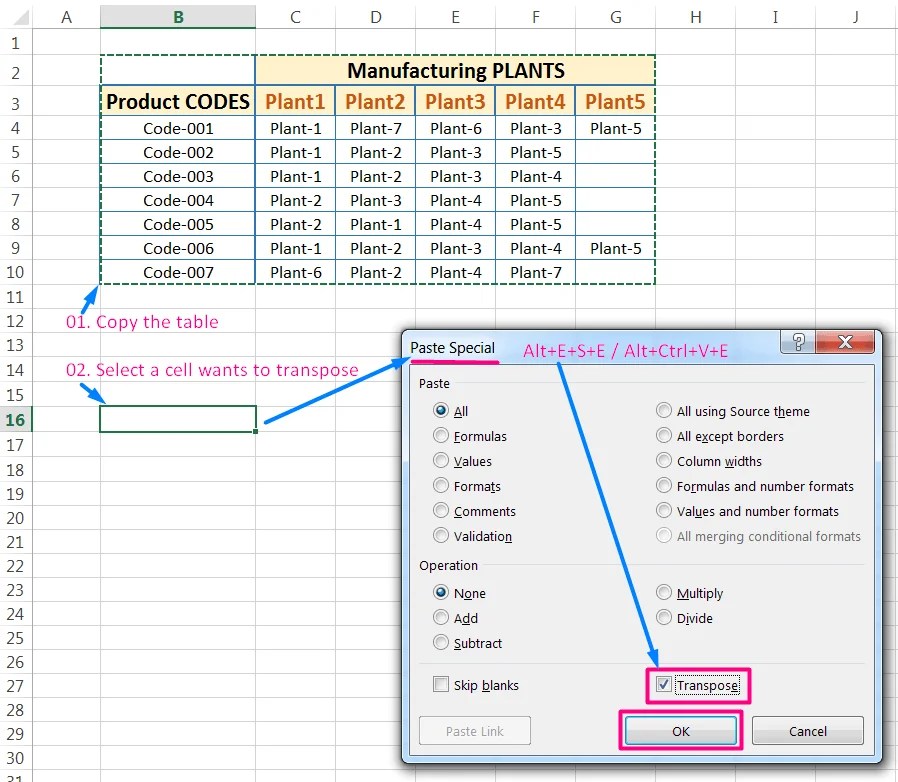Viewport: 898px width, 782px height.
Task: Click the OK button
Action: click(x=680, y=731)
